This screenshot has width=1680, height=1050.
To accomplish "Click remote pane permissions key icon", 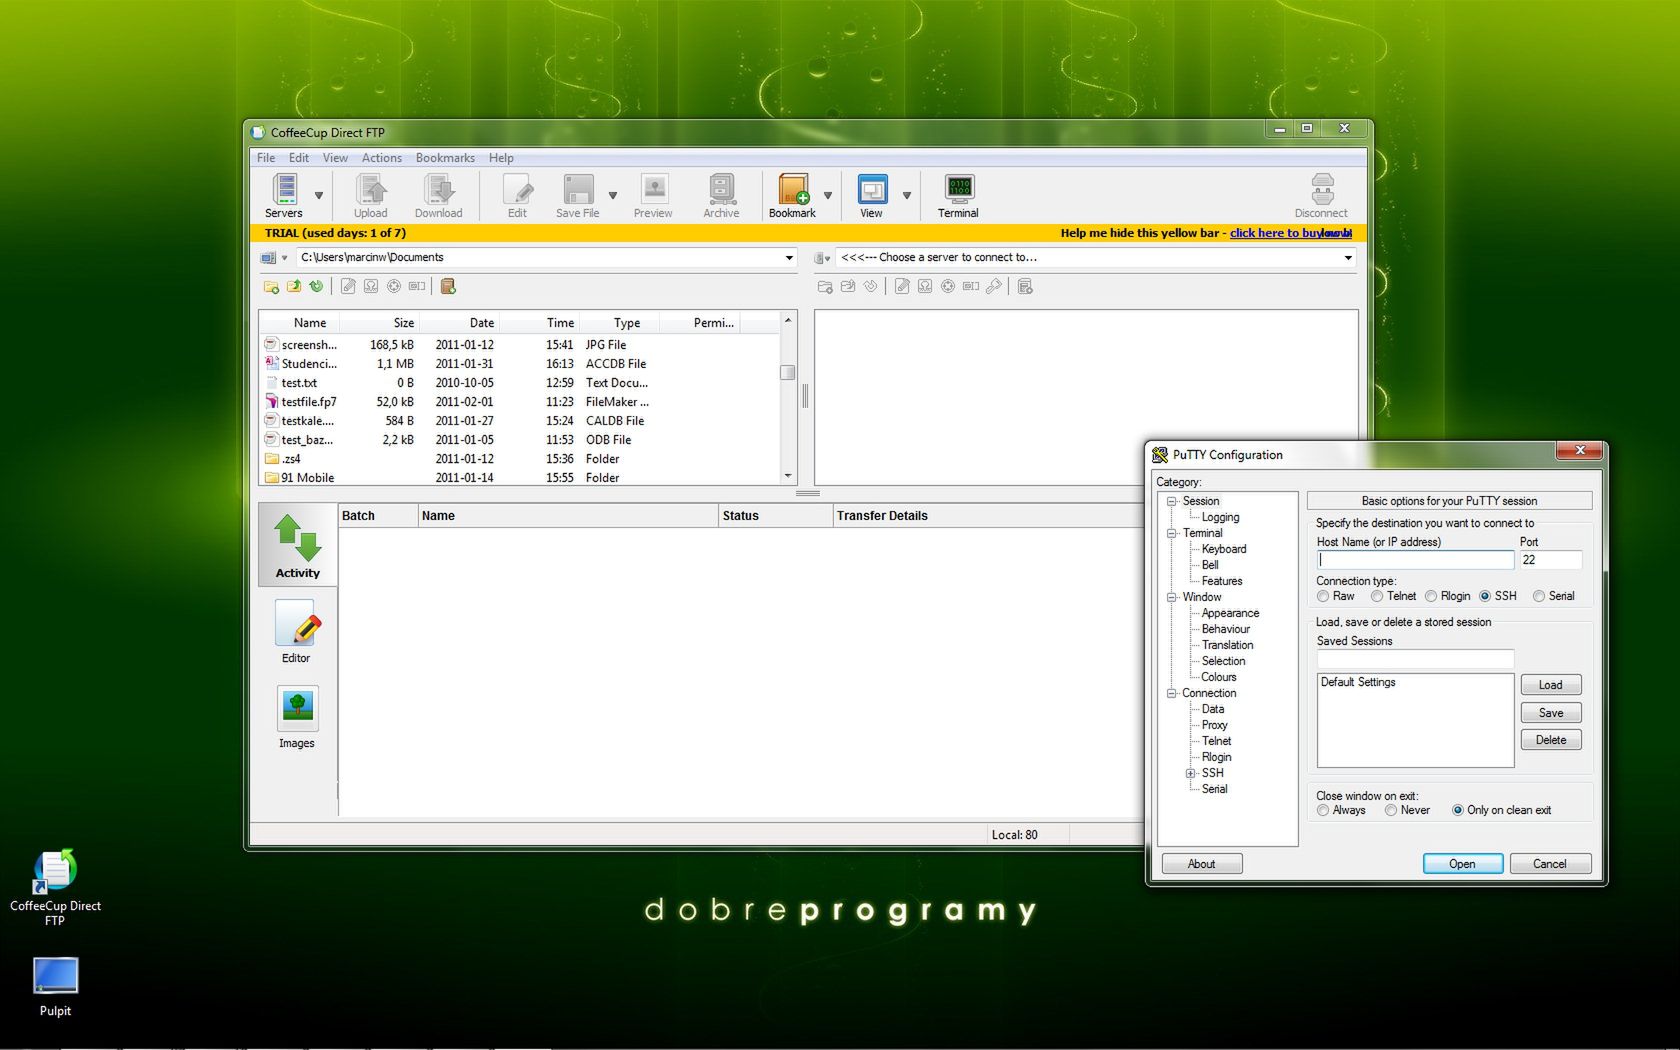I will click(x=993, y=287).
